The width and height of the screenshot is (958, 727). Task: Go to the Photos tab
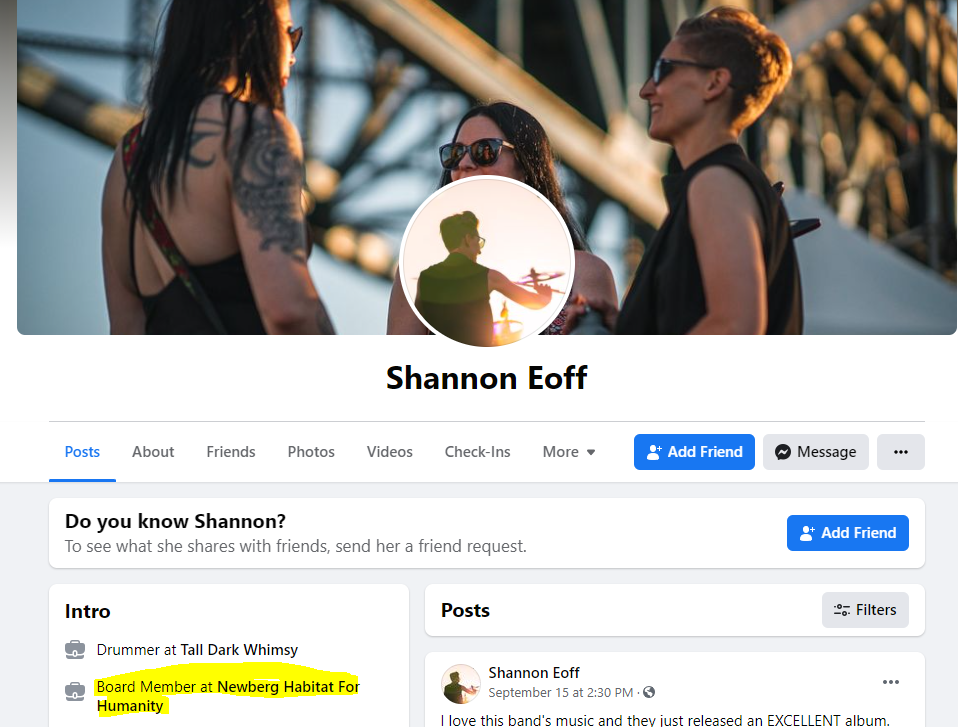pyautogui.click(x=311, y=452)
